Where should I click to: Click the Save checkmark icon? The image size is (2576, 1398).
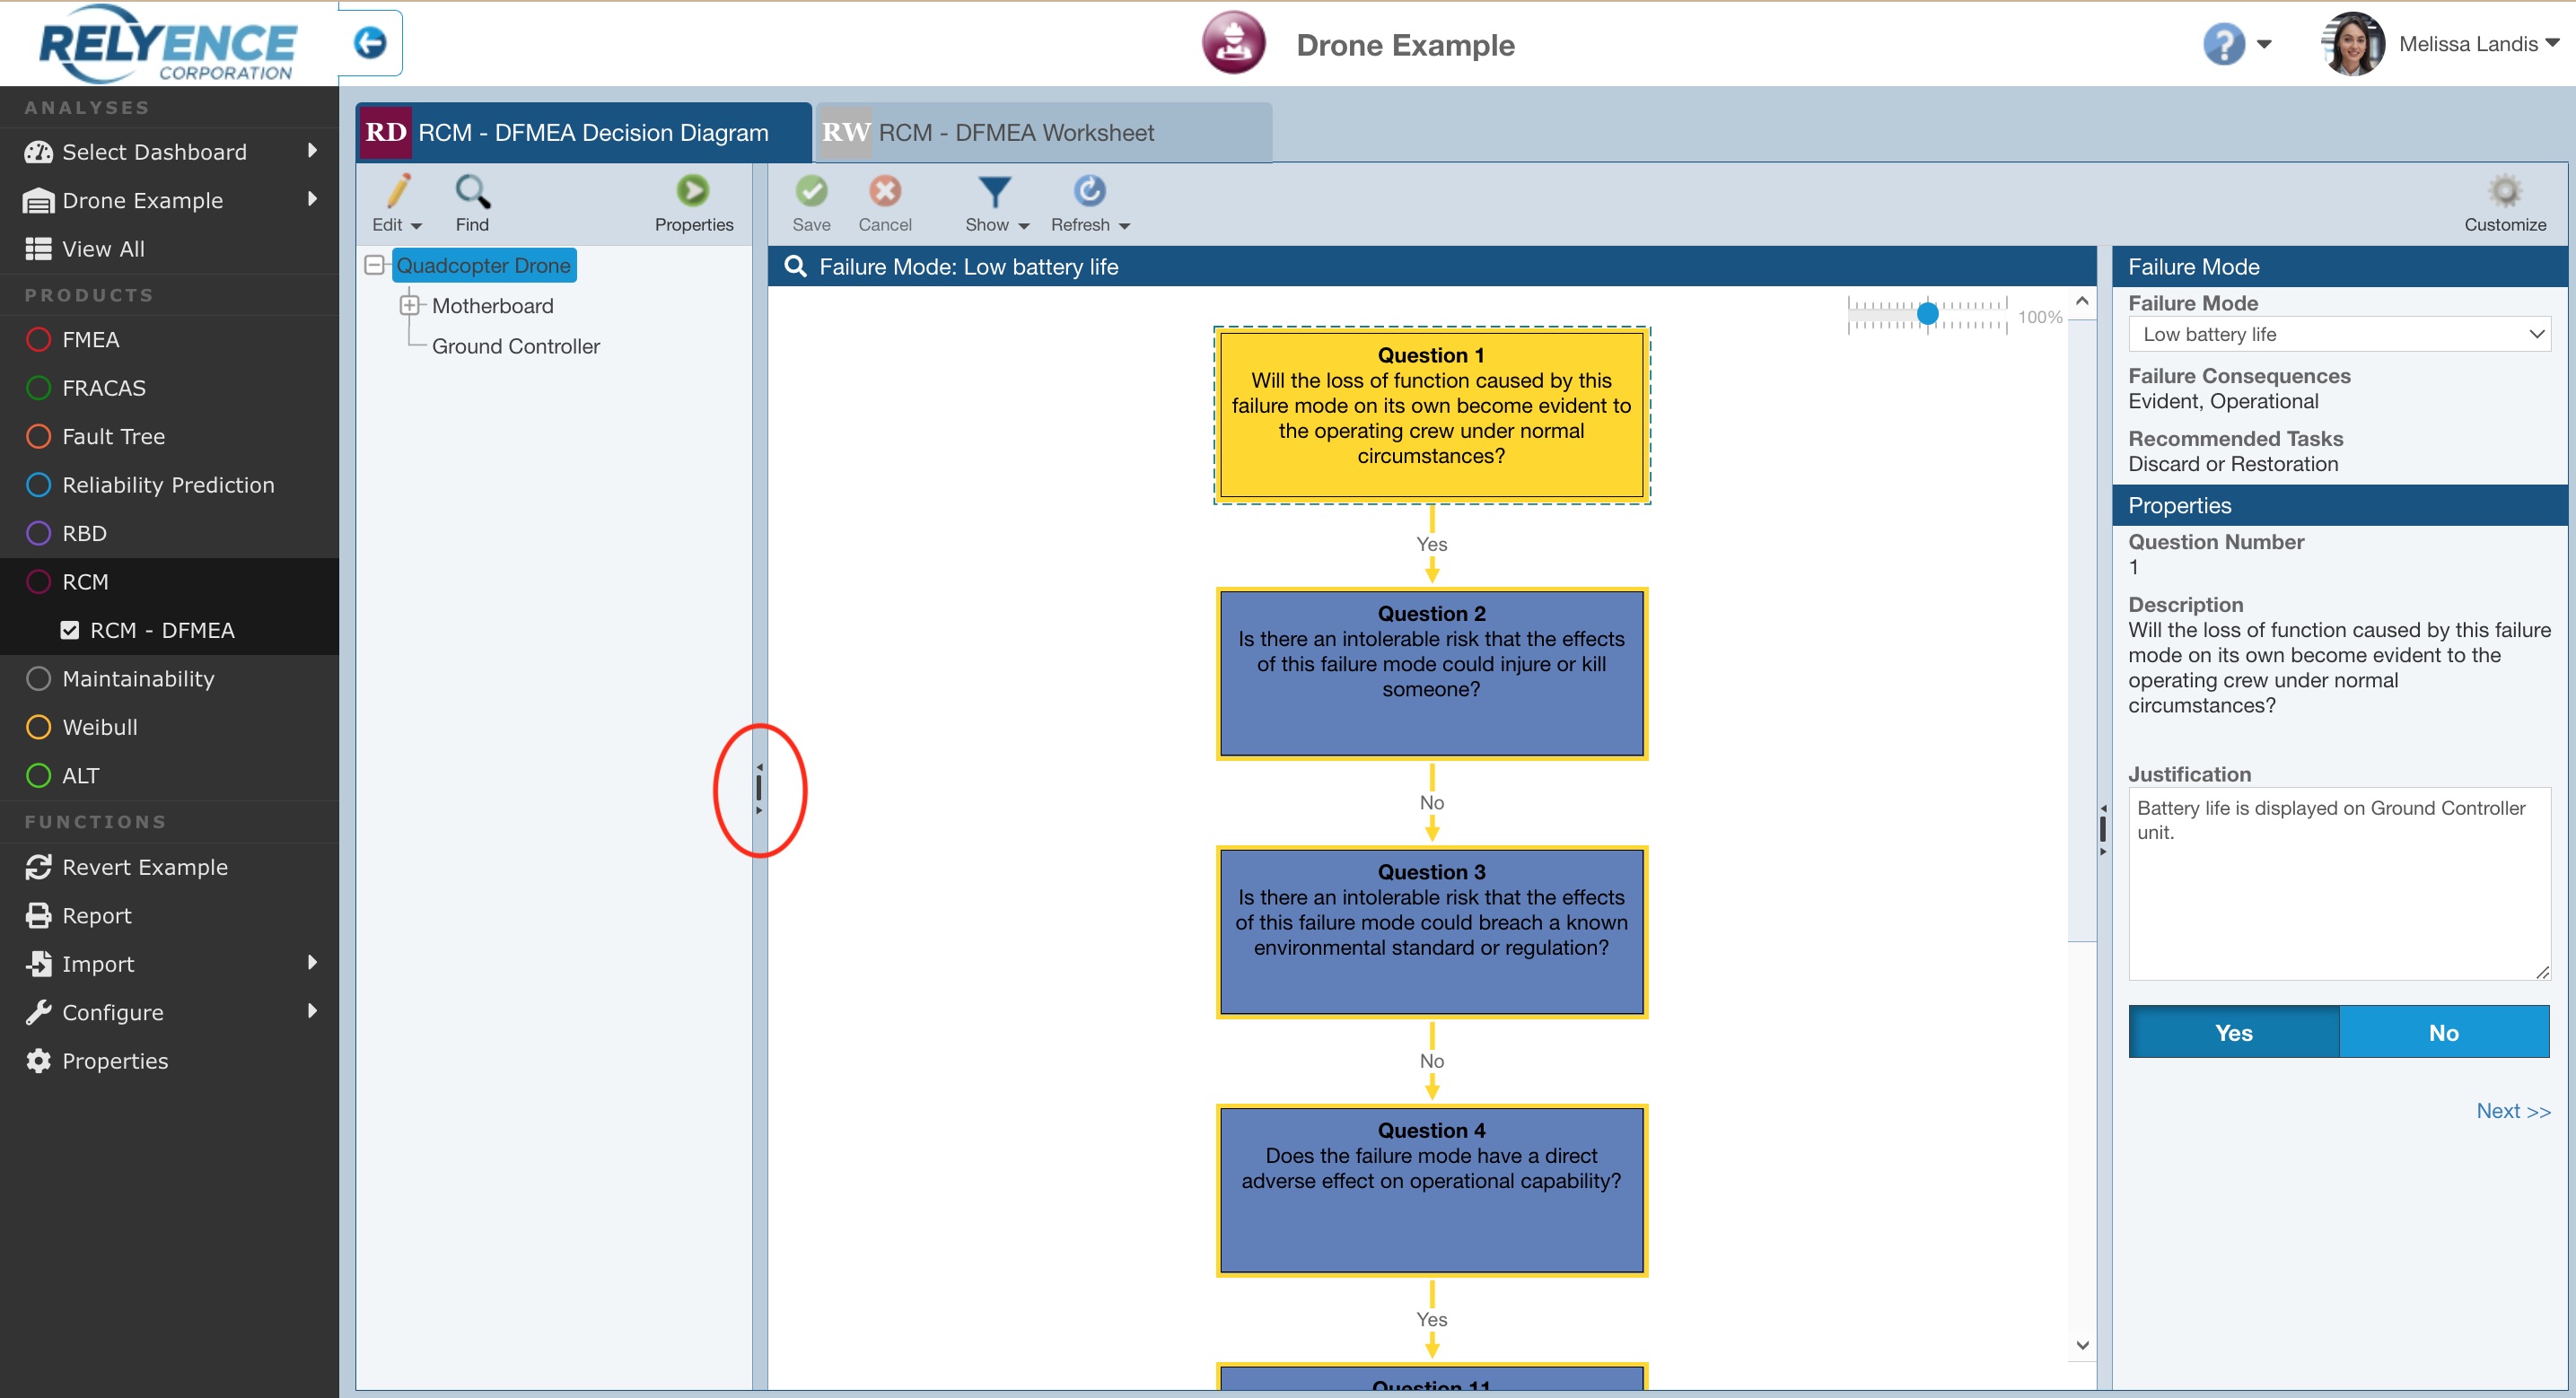(x=811, y=191)
